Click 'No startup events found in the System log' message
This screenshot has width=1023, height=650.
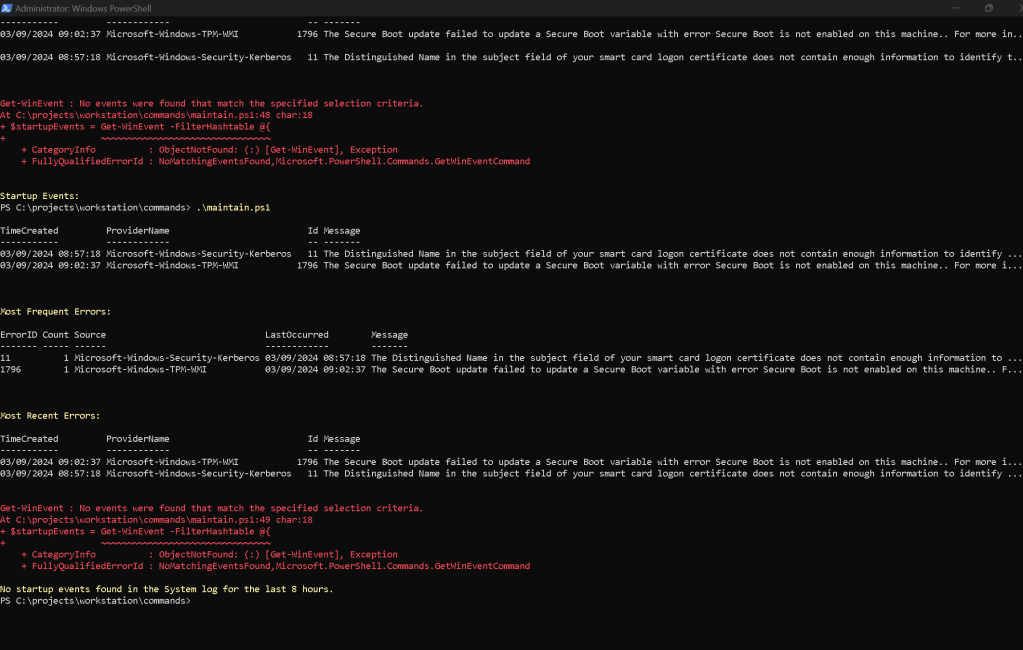(166, 589)
